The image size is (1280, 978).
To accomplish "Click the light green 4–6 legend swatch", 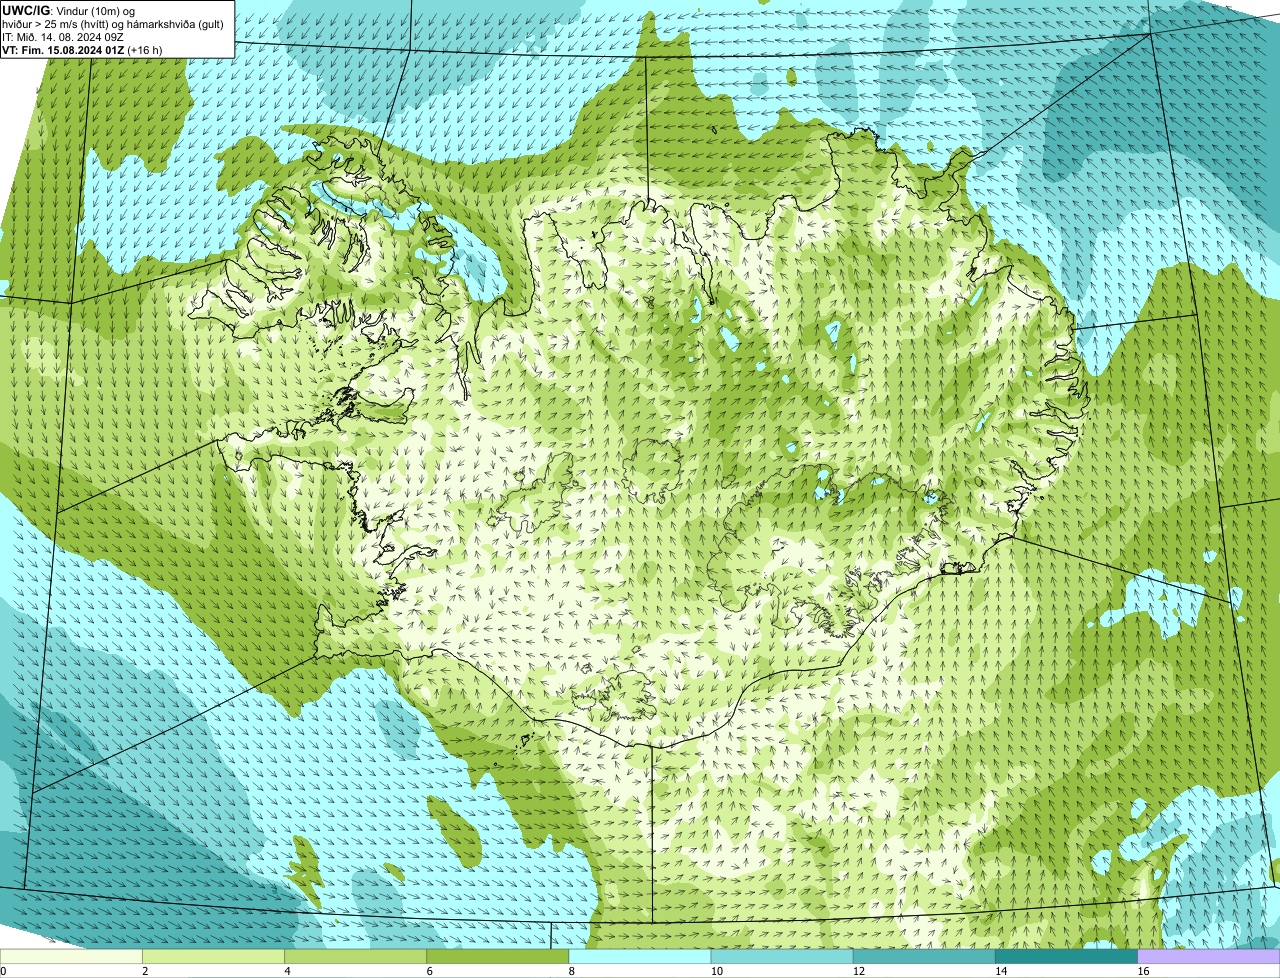I will point(355,957).
